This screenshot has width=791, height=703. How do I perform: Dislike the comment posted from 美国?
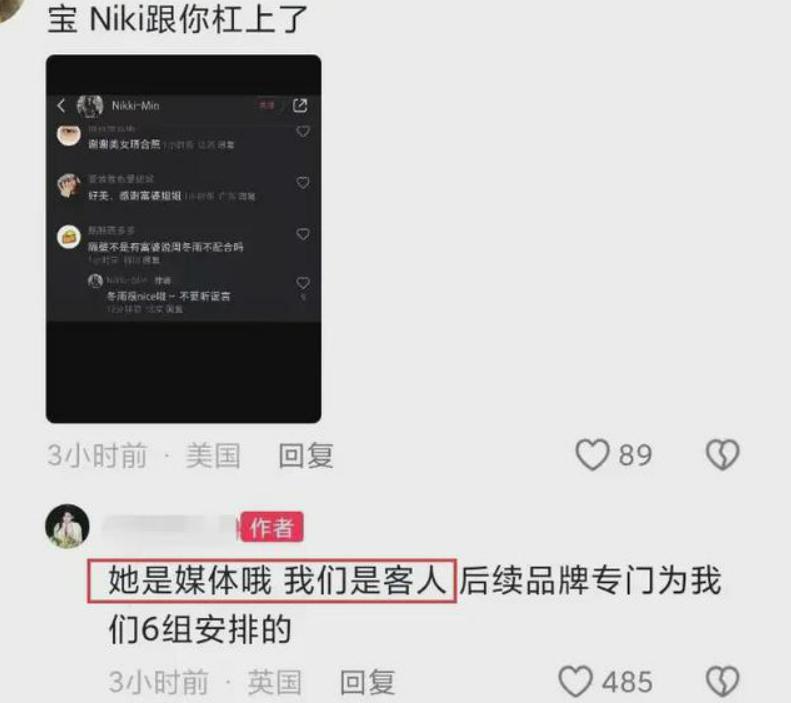pyautogui.click(x=722, y=455)
